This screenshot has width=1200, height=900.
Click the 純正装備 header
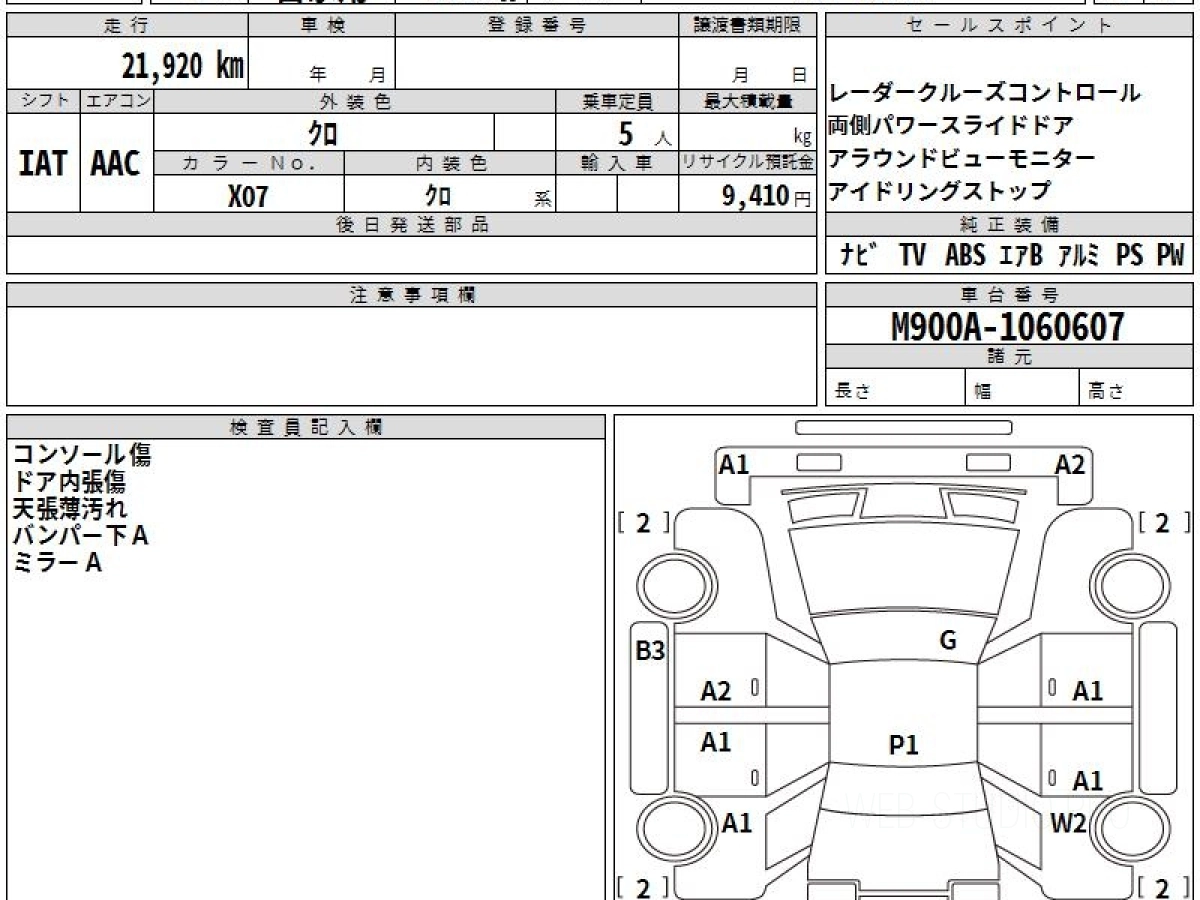(1009, 225)
